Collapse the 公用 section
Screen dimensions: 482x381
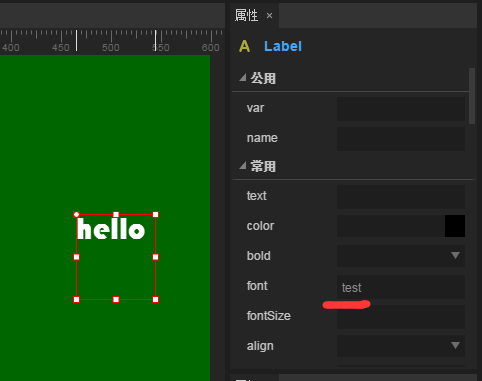(243, 78)
